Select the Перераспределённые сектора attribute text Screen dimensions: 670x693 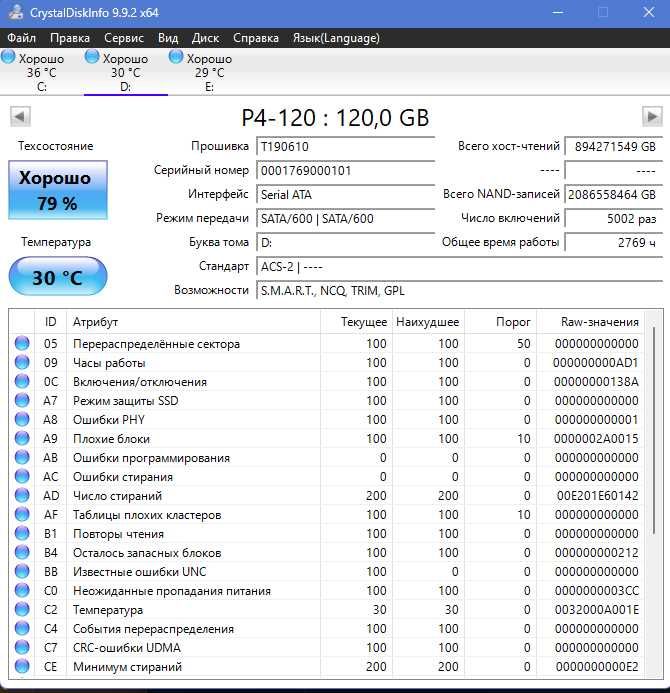click(156, 344)
